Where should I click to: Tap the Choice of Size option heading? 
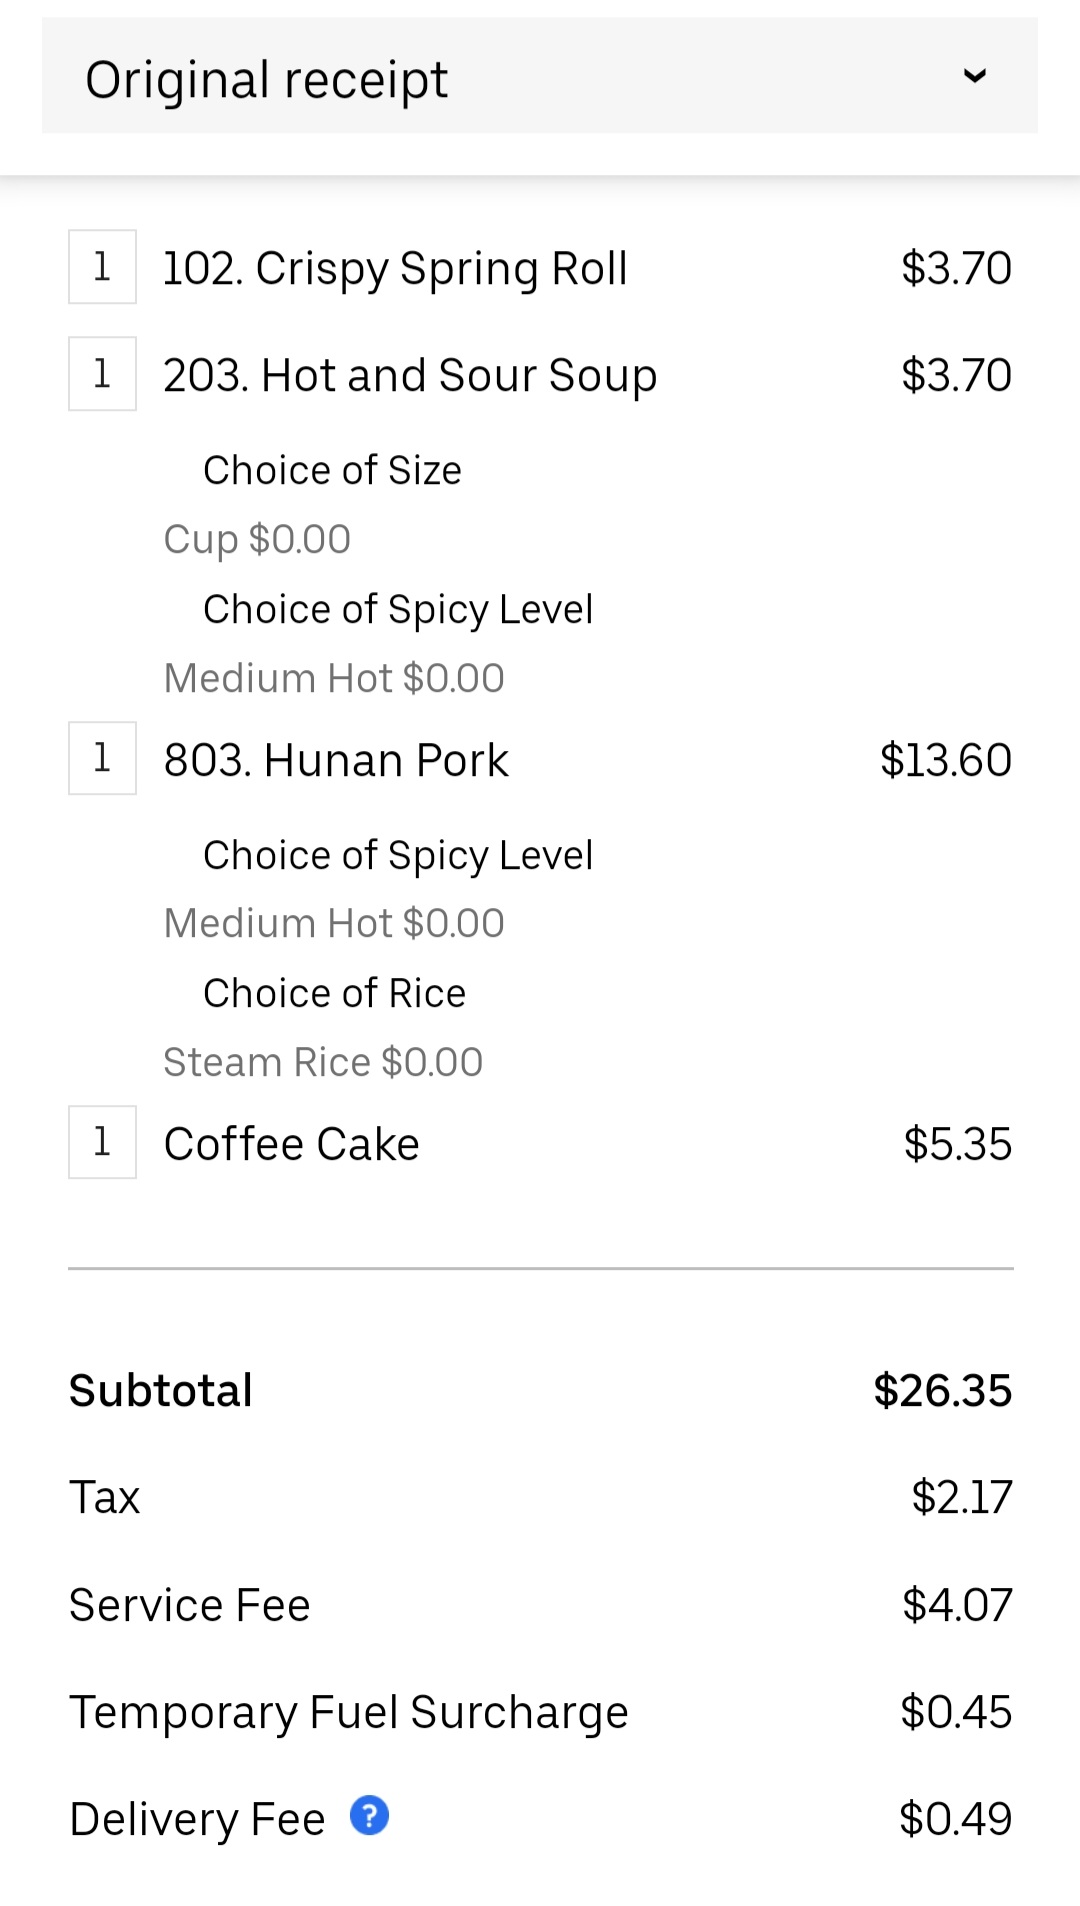[332, 470]
